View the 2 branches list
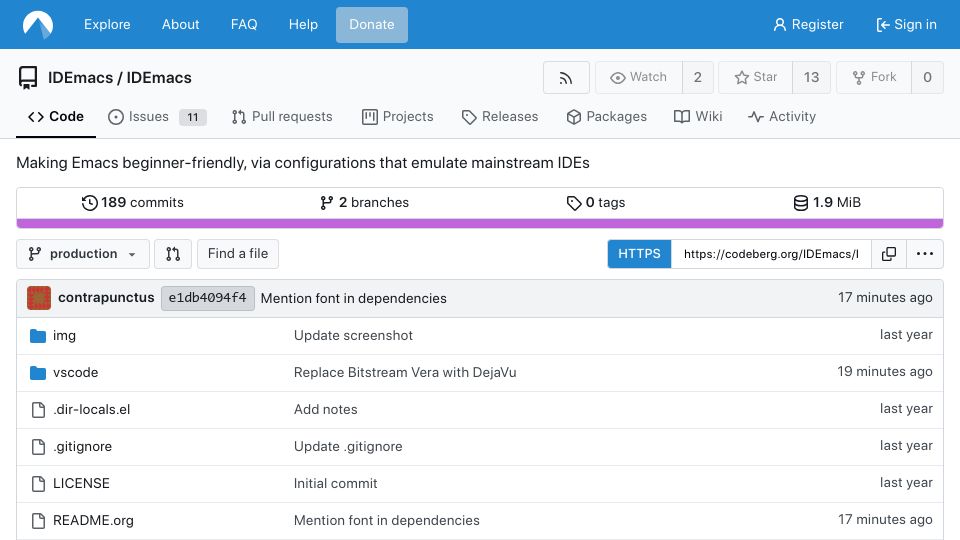The width and height of the screenshot is (960, 540). (364, 203)
